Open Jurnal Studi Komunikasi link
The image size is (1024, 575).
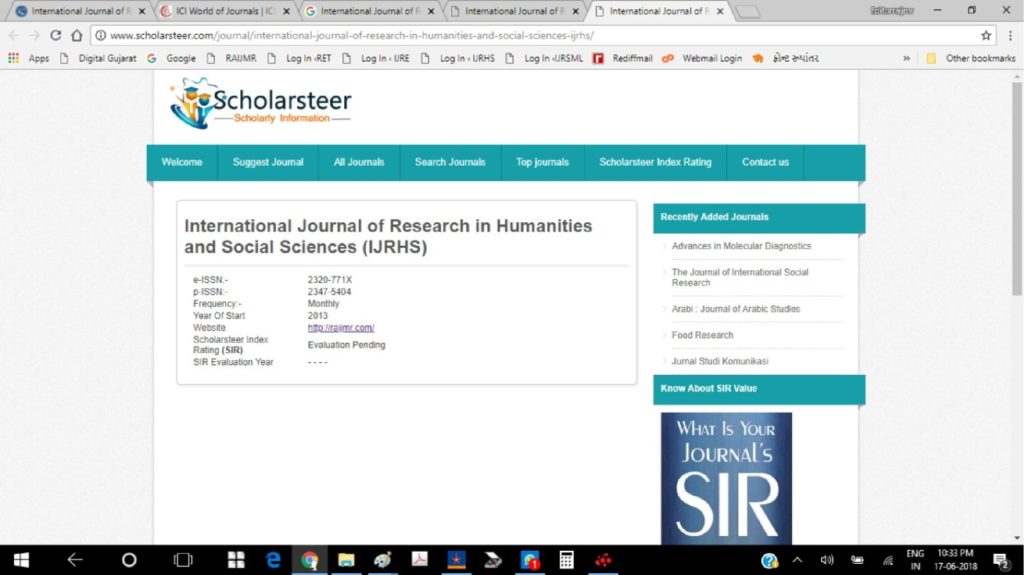[x=720, y=361]
